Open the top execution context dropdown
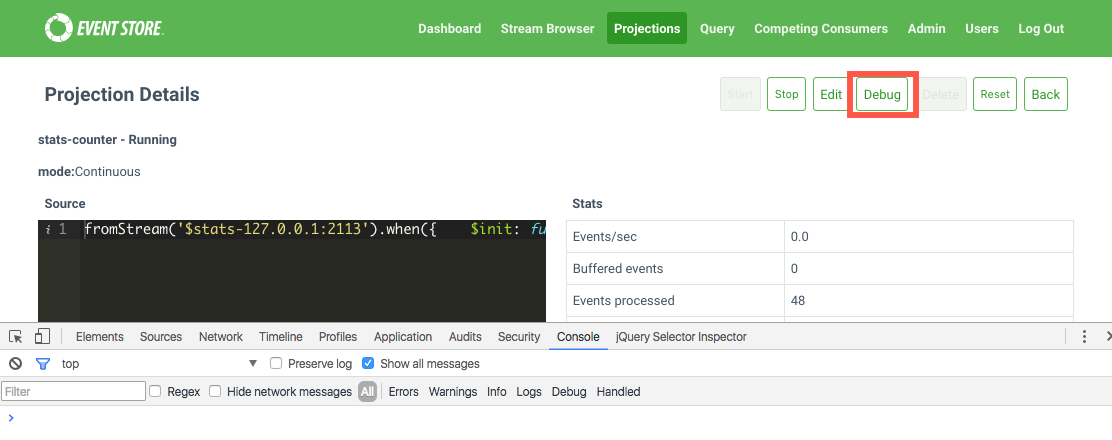The width and height of the screenshot is (1112, 440). pyautogui.click(x=160, y=364)
